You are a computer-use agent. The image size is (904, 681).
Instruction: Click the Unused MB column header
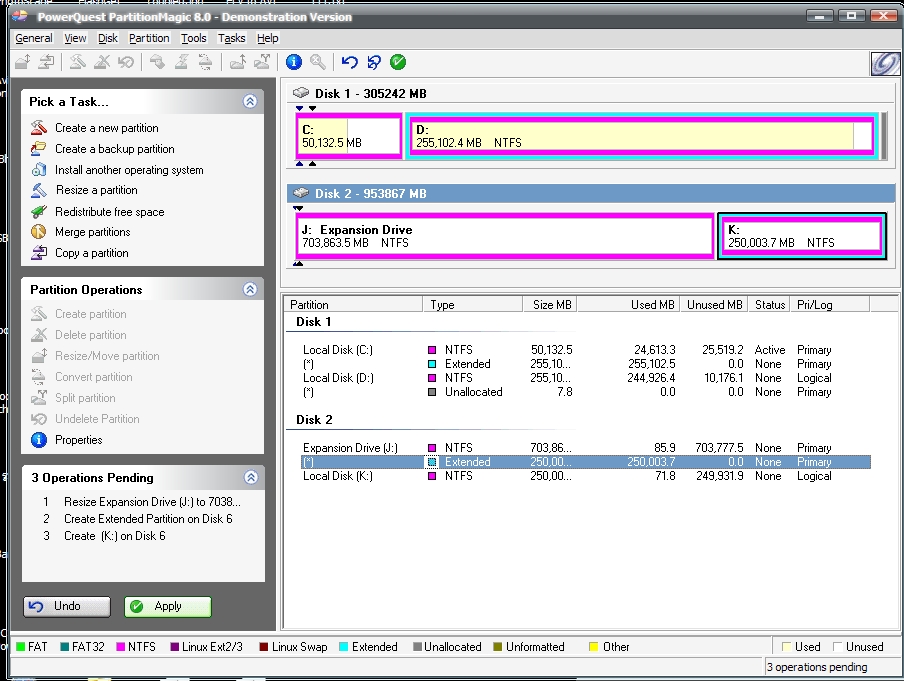click(x=714, y=304)
